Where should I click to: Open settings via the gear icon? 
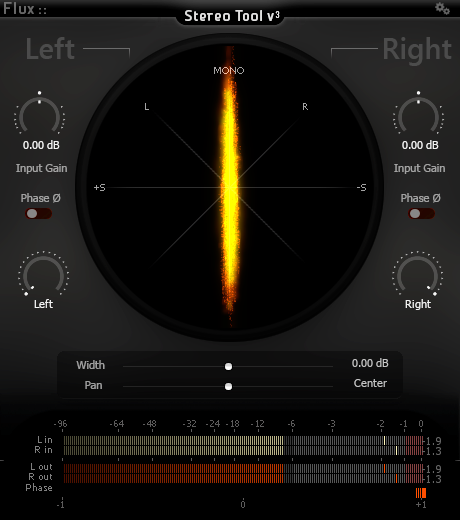[442, 8]
